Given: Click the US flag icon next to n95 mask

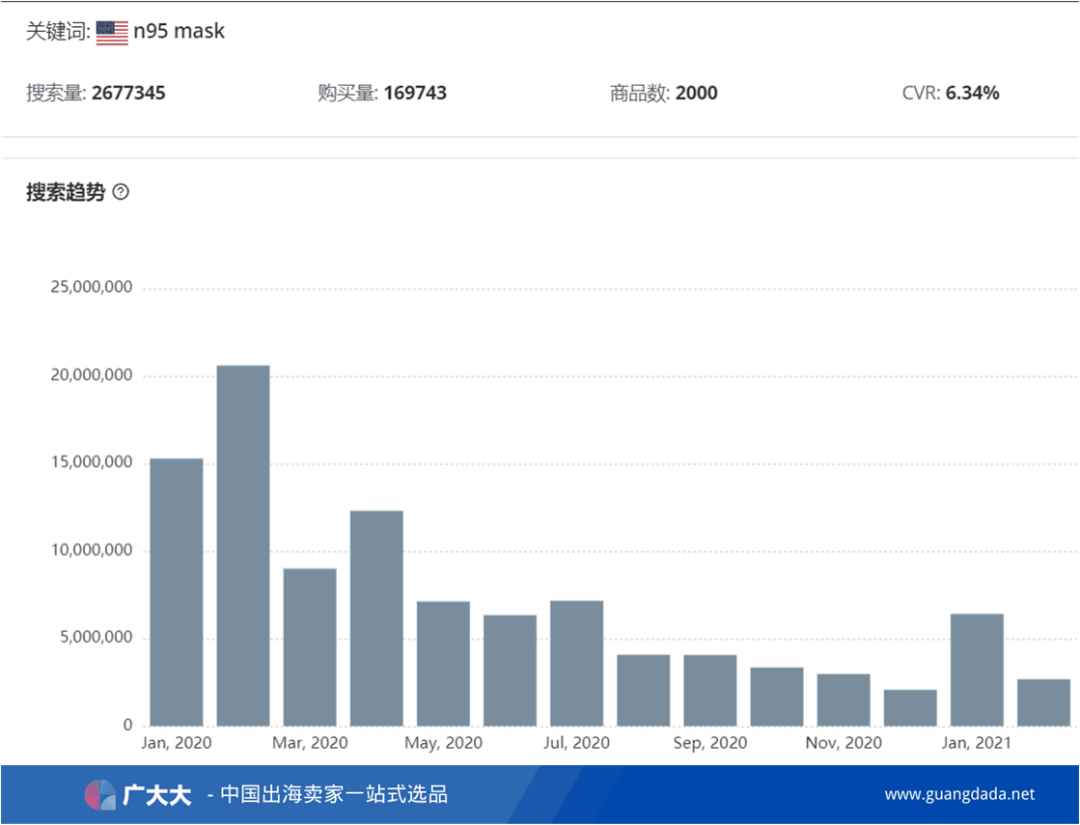Looking at the screenshot, I should coord(112,32).
